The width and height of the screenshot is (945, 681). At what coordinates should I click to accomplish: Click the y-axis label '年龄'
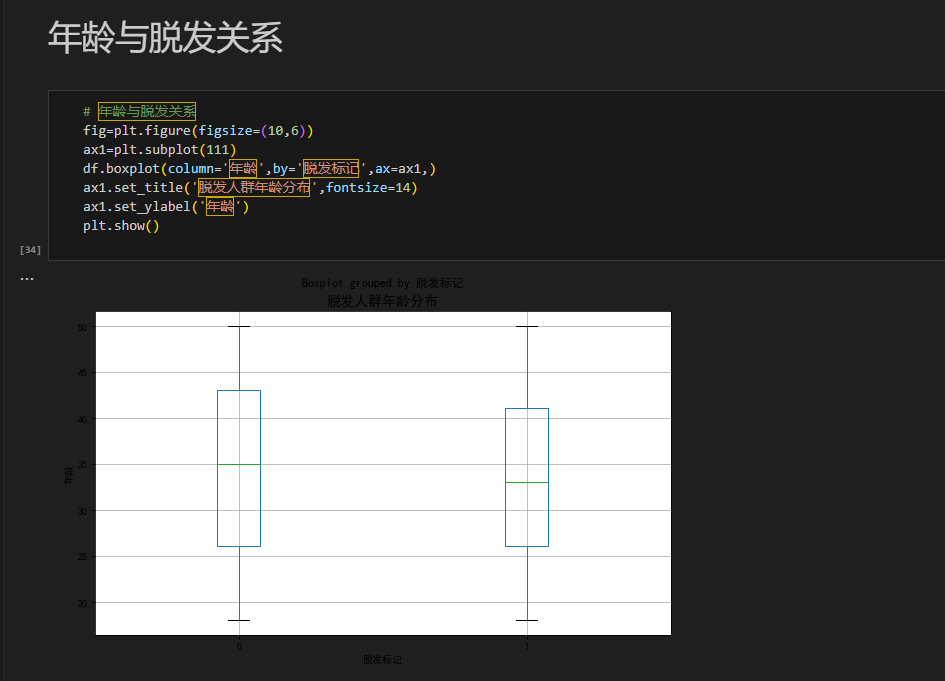coord(69,475)
